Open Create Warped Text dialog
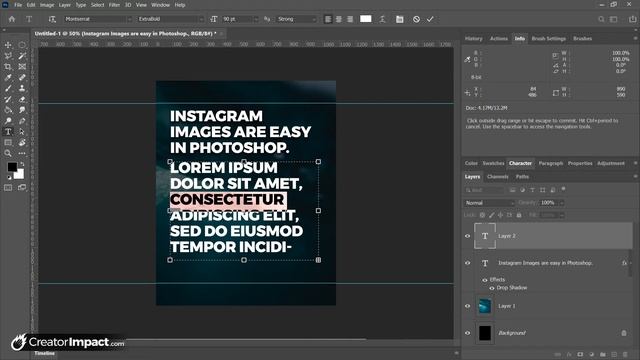 [382, 19]
